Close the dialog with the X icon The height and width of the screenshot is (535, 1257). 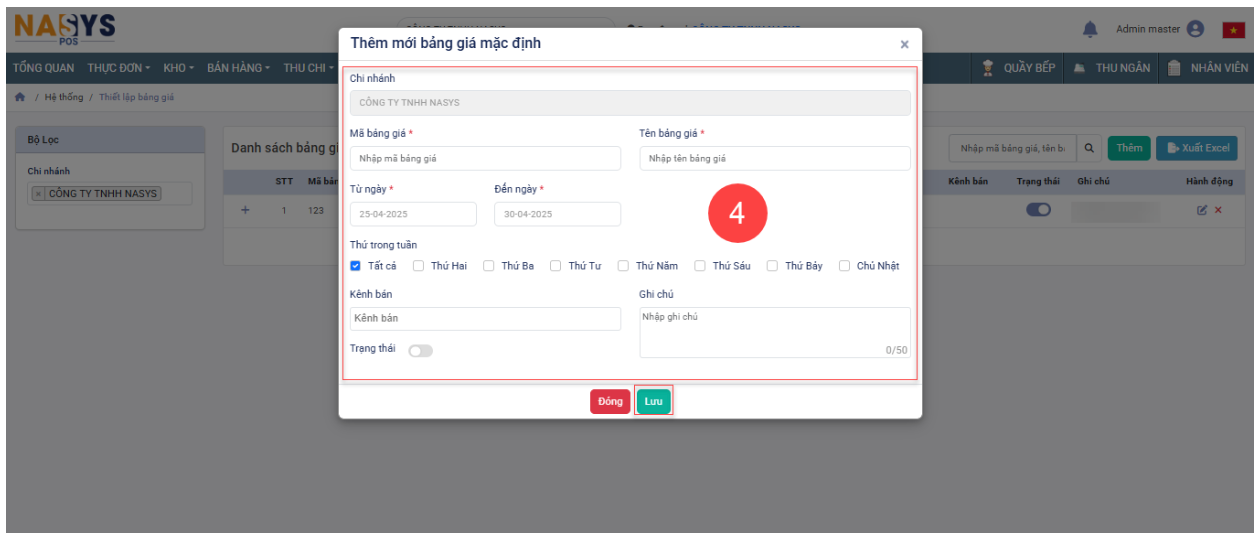click(x=904, y=45)
